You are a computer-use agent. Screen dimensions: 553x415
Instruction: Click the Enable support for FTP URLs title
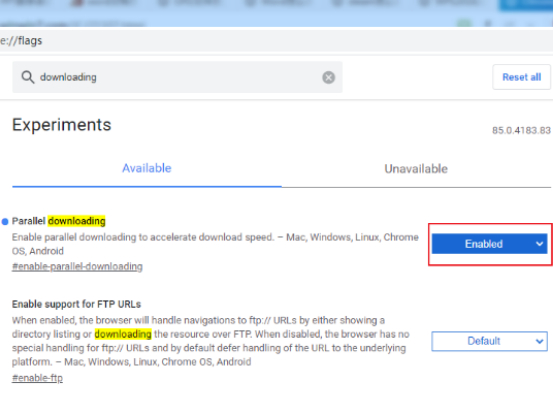click(x=77, y=304)
